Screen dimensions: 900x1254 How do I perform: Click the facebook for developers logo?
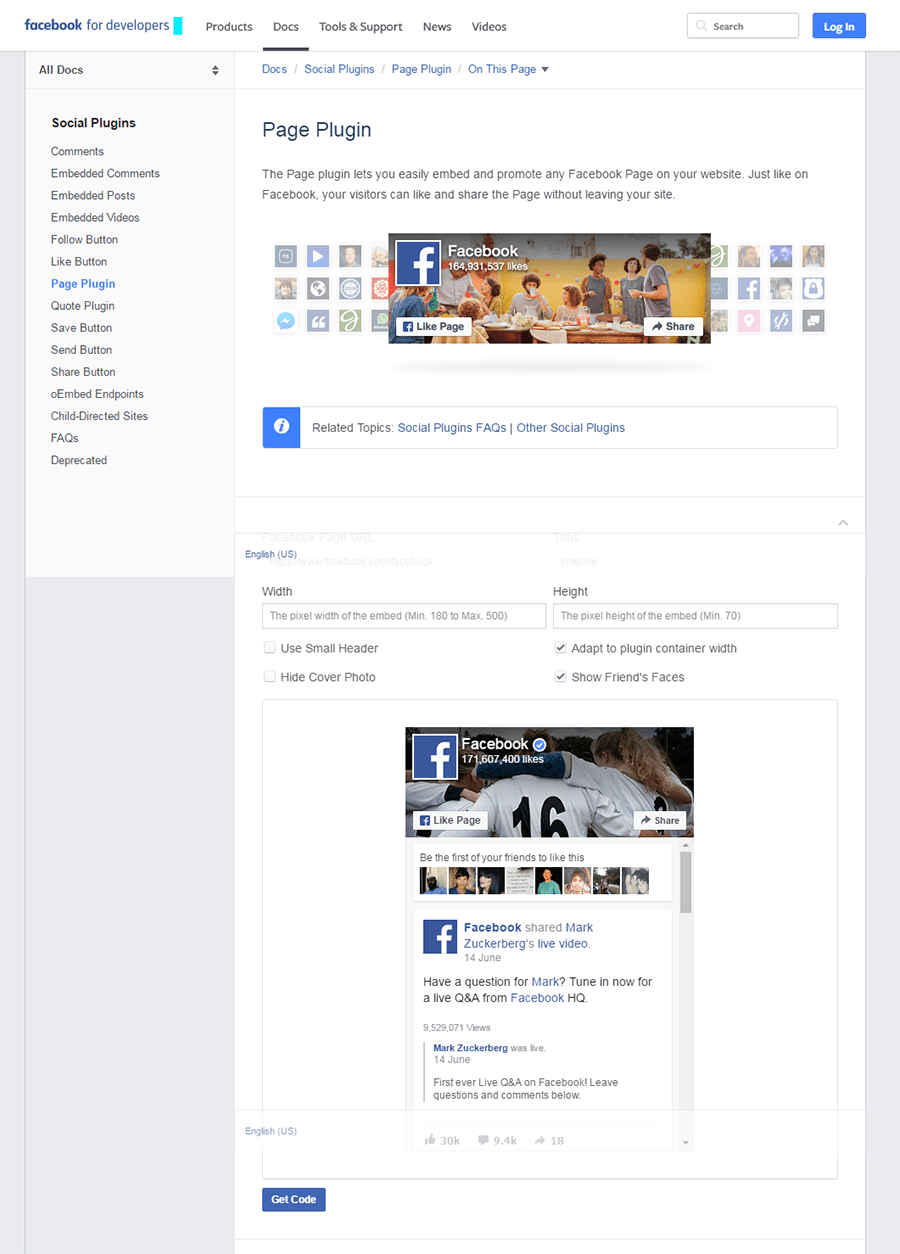pos(95,25)
